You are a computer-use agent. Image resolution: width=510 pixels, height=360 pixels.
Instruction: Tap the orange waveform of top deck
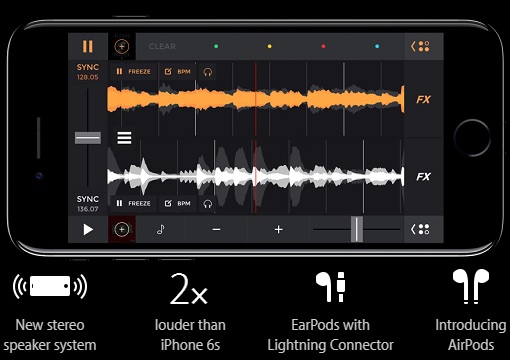coord(256,99)
